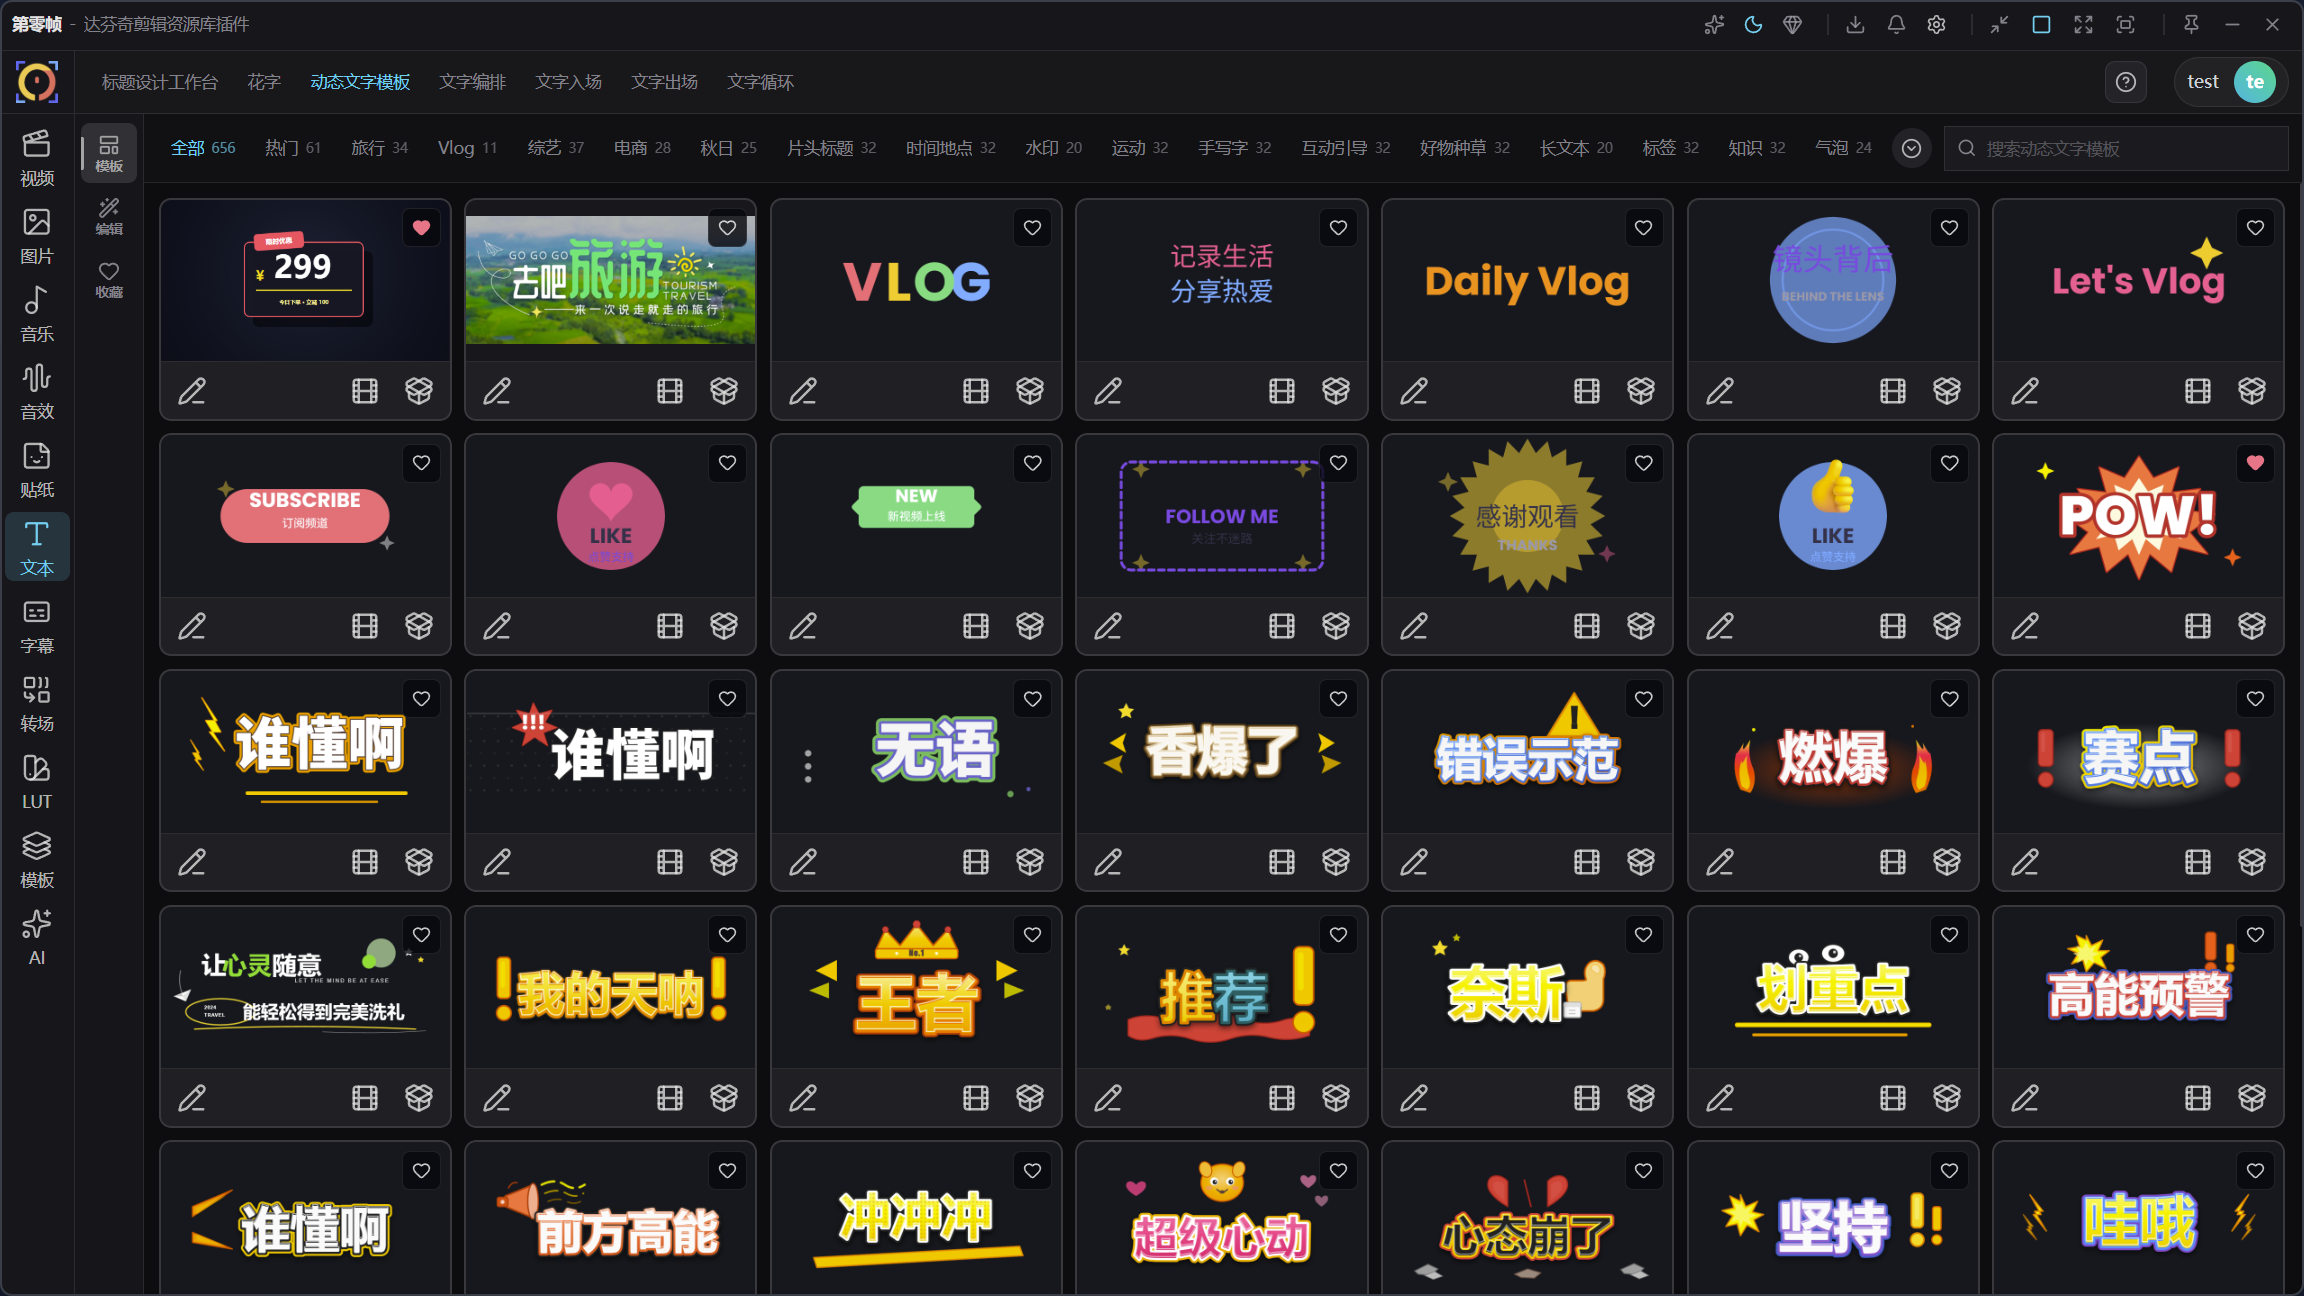
Task: Open the download manager icon
Action: [1855, 25]
